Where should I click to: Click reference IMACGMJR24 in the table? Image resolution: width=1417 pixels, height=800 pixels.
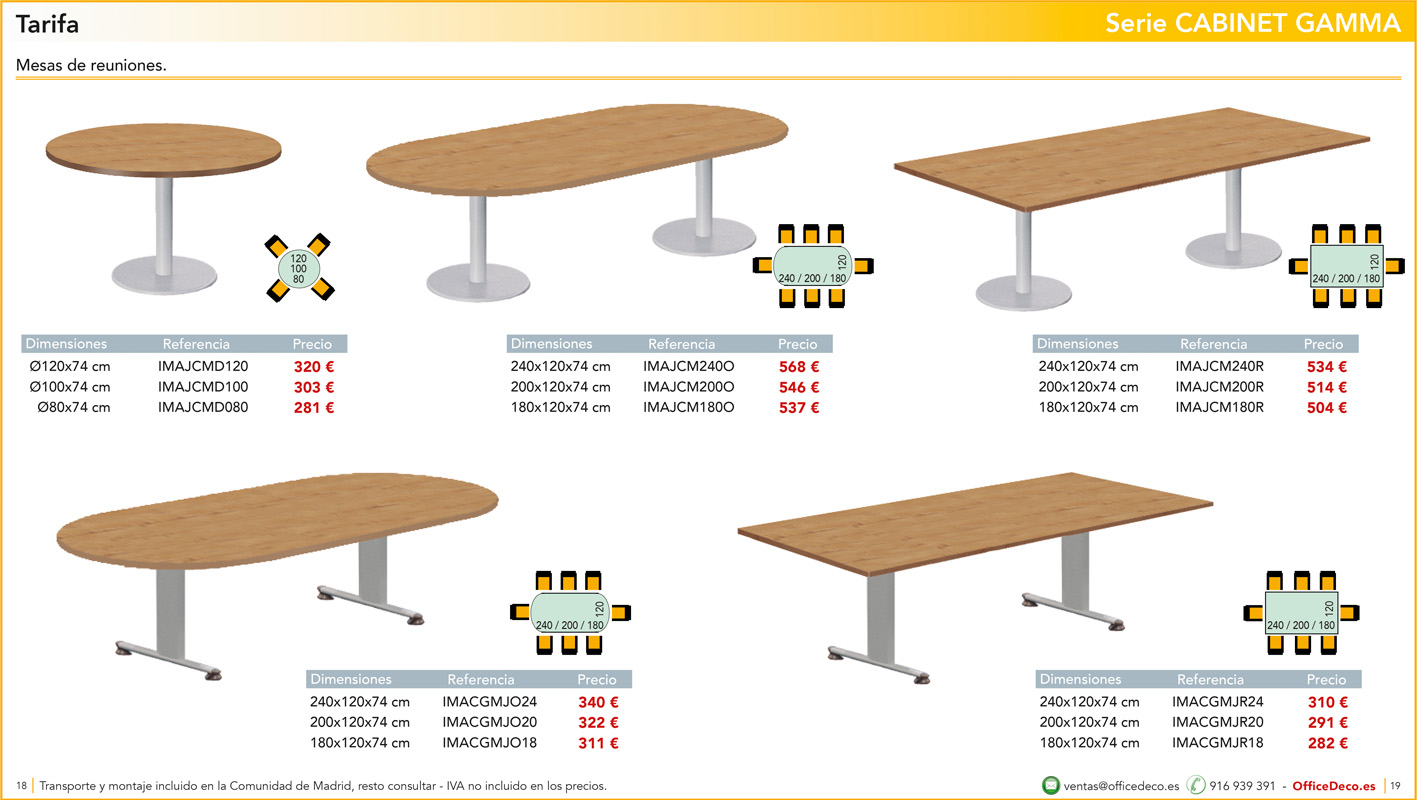click(x=1218, y=702)
